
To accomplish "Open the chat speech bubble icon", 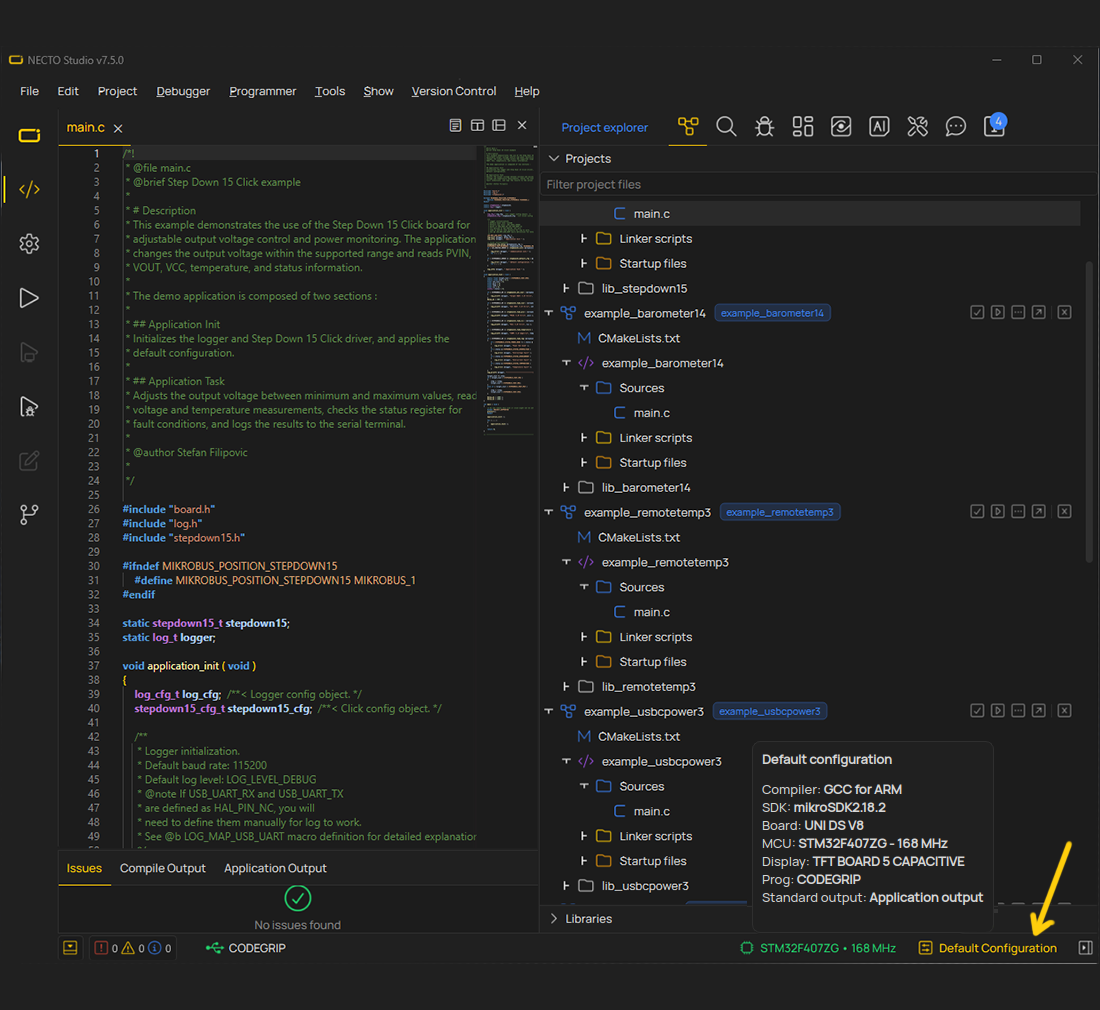I will click(x=955, y=126).
